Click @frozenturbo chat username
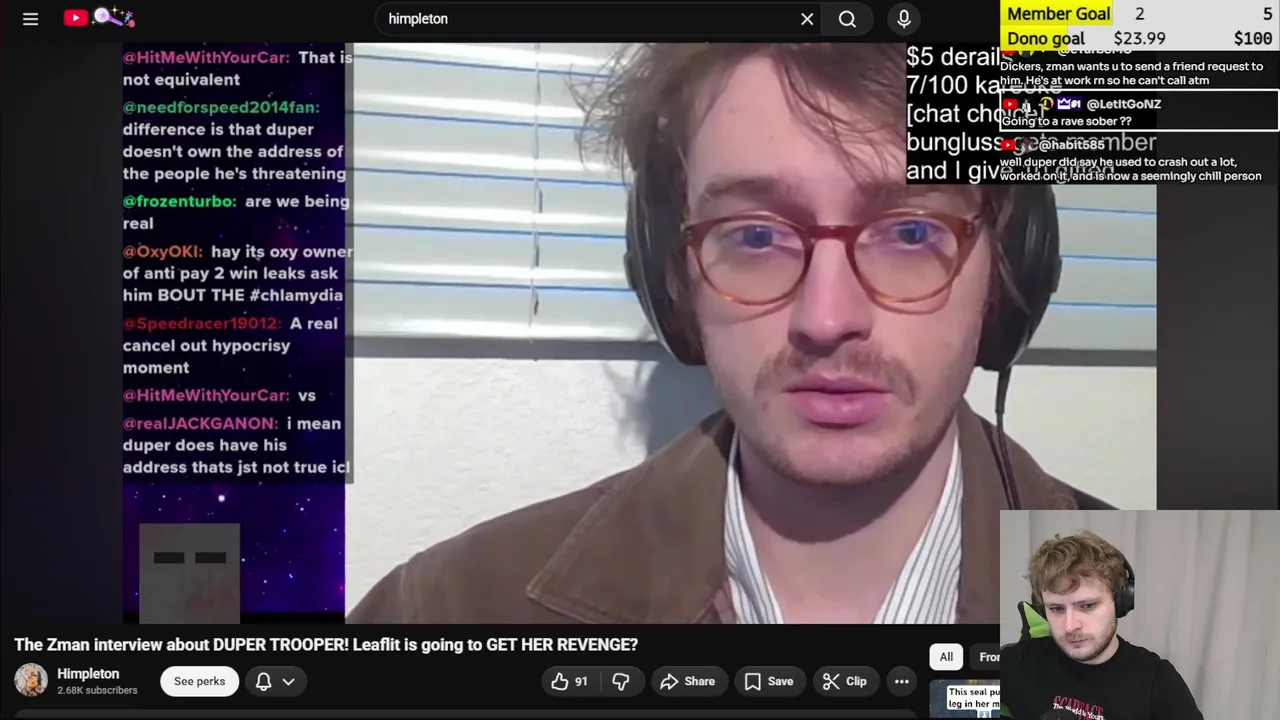Image resolution: width=1280 pixels, height=720 pixels. [180, 201]
